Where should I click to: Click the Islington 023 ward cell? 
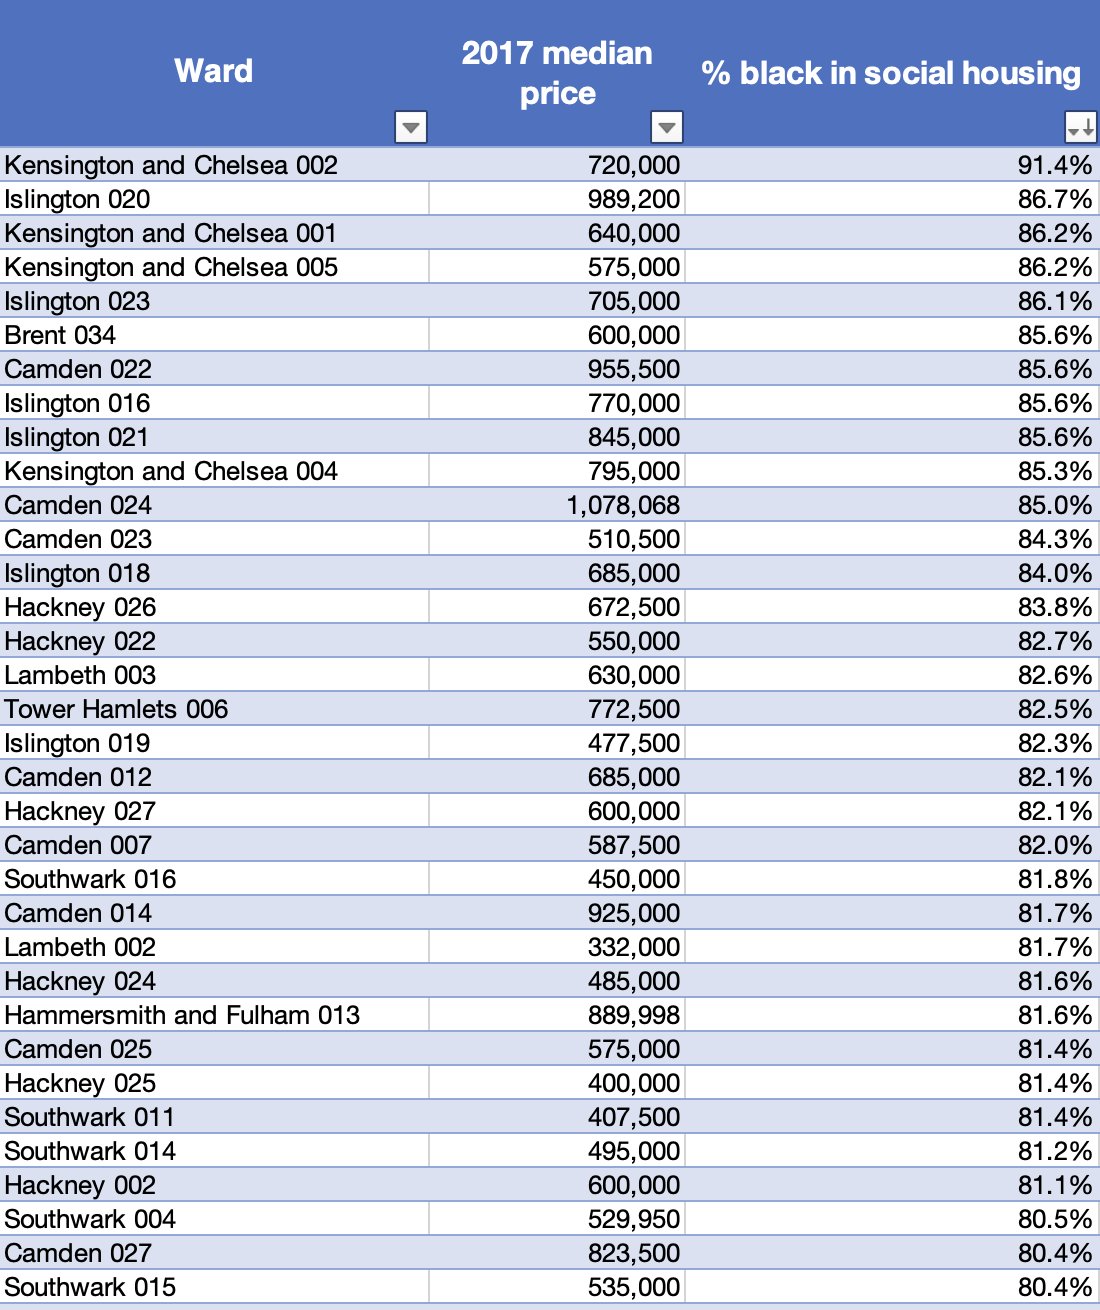pos(214,301)
